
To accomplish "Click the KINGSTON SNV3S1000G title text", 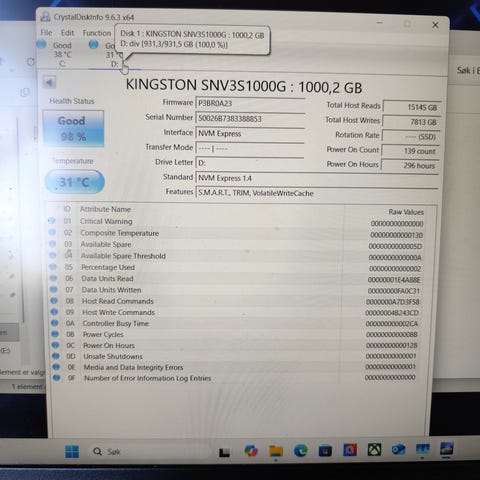I will pyautogui.click(x=244, y=86).
